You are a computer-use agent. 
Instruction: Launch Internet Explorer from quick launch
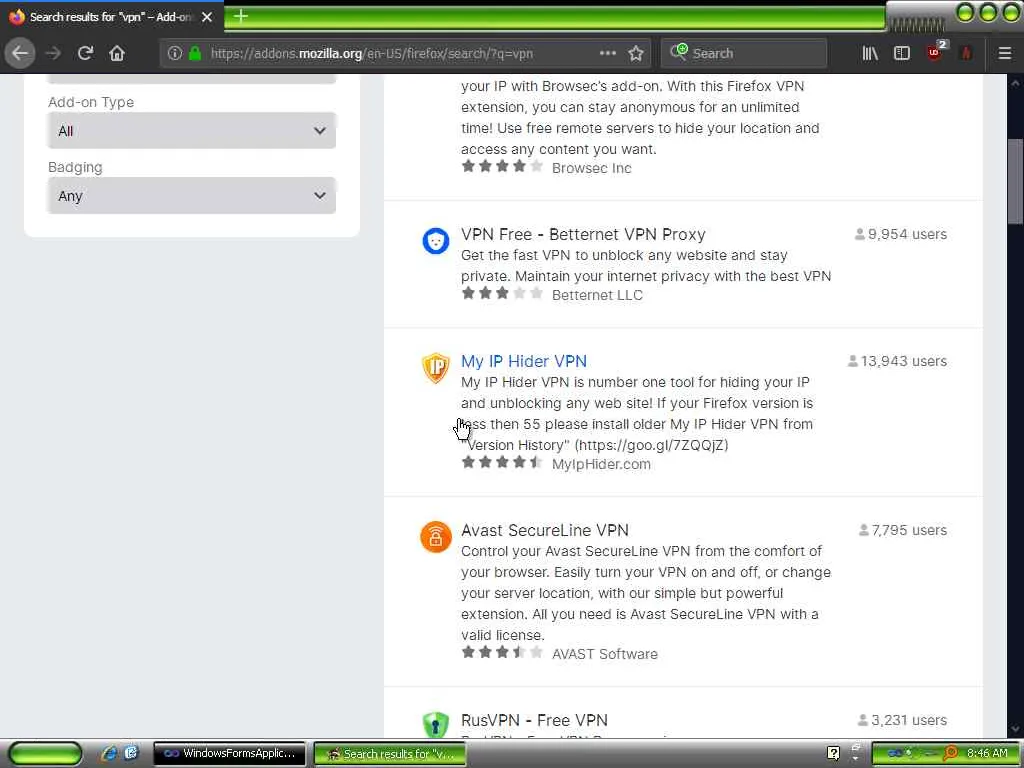pos(109,753)
